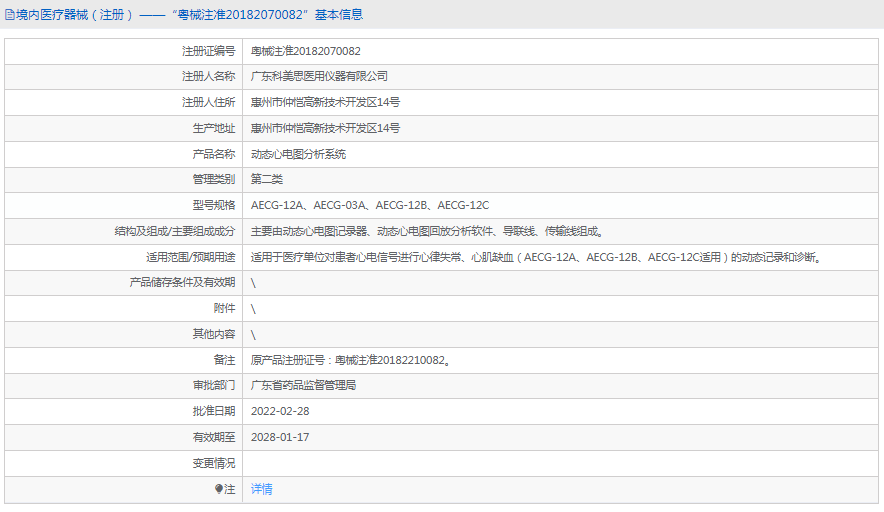Image resolution: width=884 pixels, height=512 pixels.
Task: Click the 附件 label
Action: [x=224, y=308]
